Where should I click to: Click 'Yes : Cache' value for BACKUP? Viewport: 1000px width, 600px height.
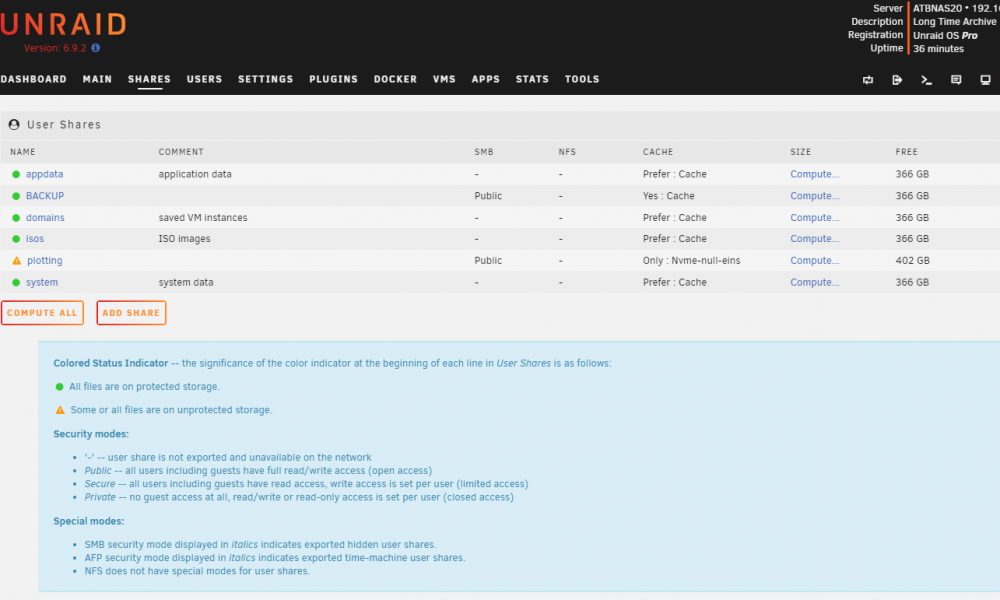(x=668, y=196)
